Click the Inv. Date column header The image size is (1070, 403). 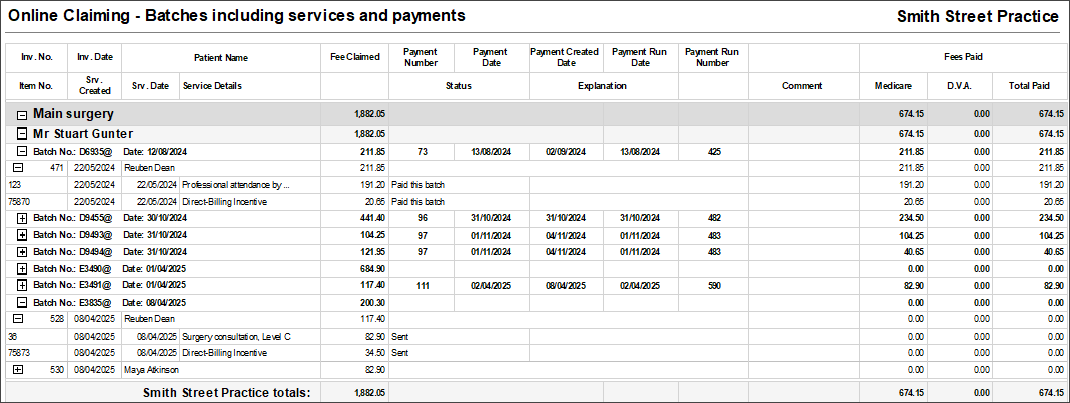click(x=95, y=57)
